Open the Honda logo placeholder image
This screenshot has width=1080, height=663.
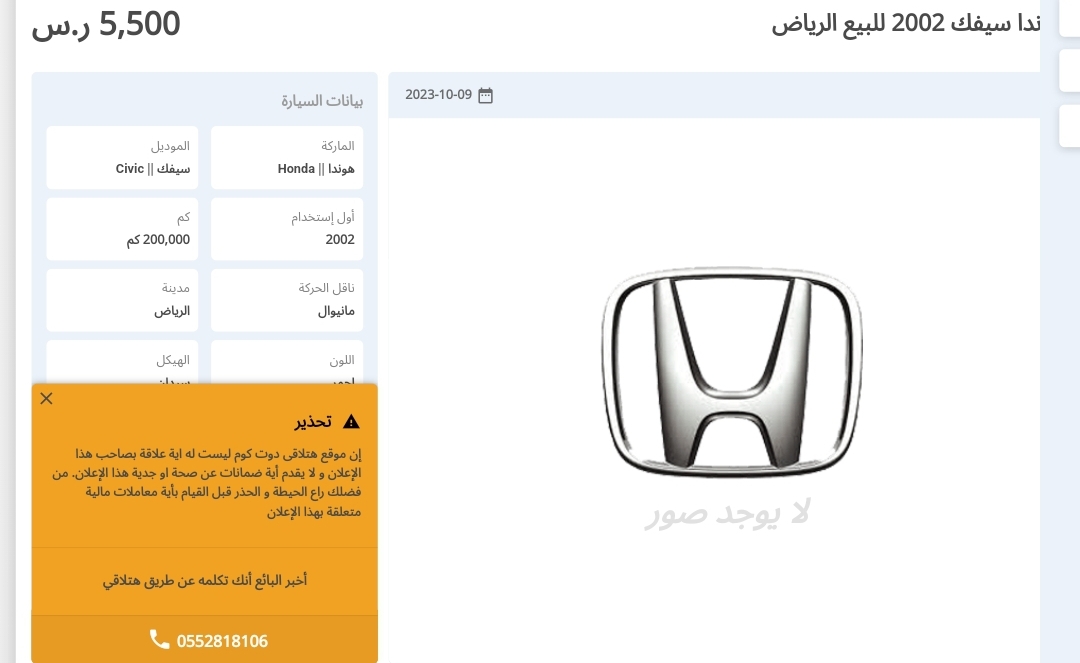click(x=731, y=372)
